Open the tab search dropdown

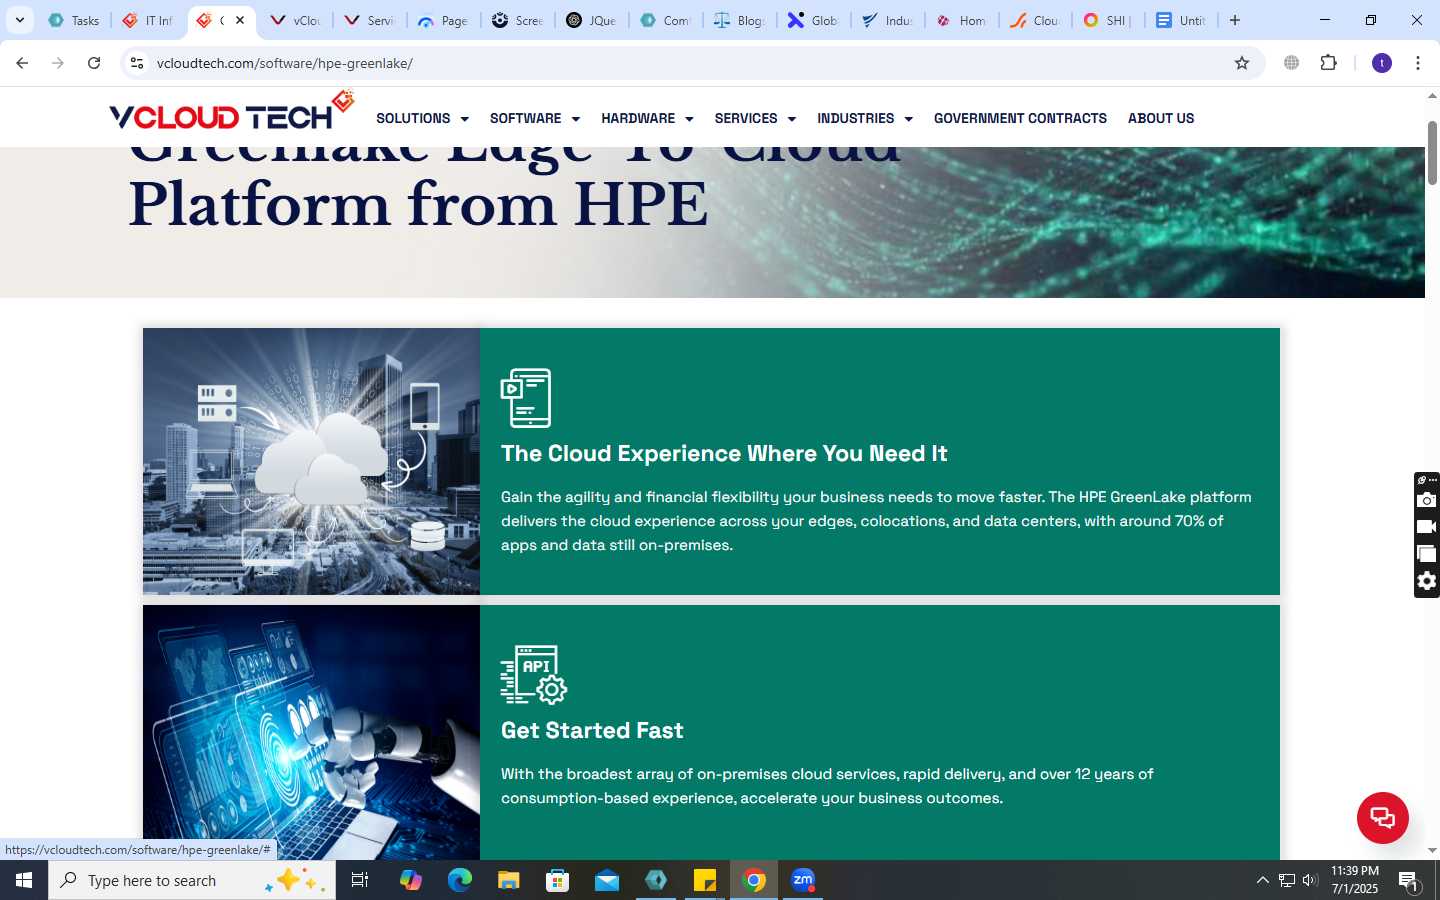click(19, 20)
